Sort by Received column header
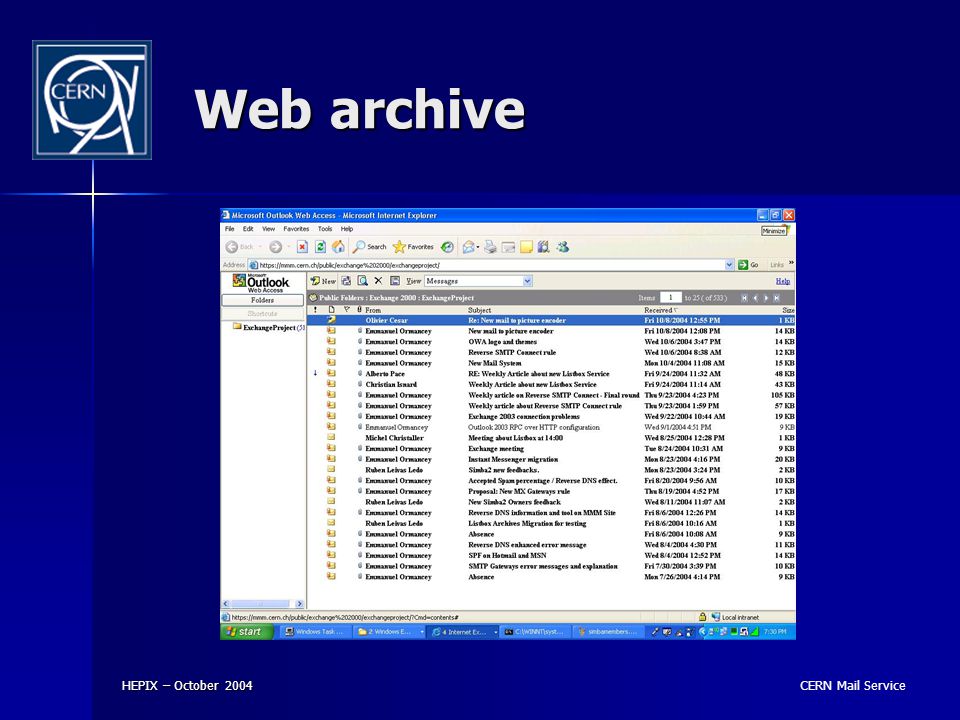 pos(660,310)
